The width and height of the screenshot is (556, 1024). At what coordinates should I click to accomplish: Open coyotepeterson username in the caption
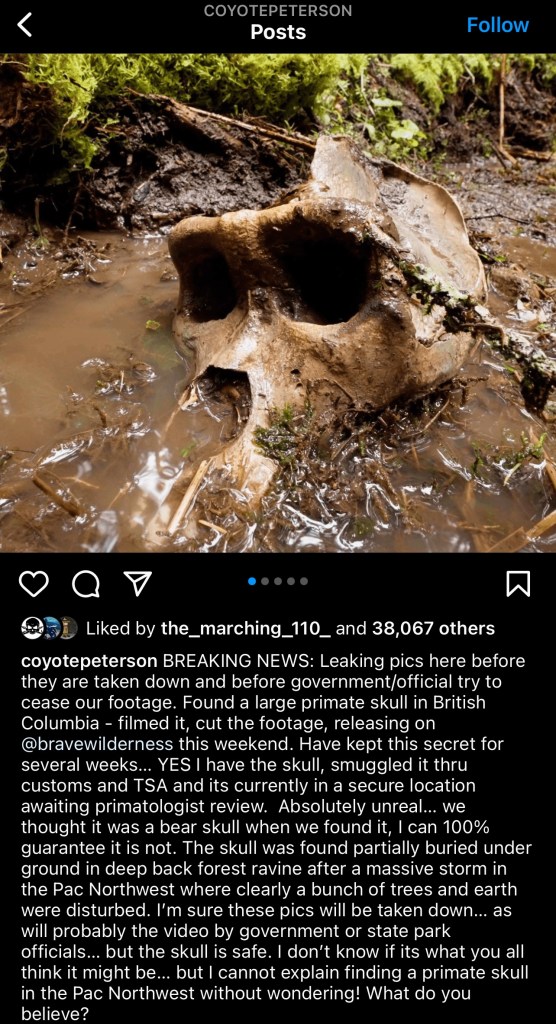pos(90,662)
